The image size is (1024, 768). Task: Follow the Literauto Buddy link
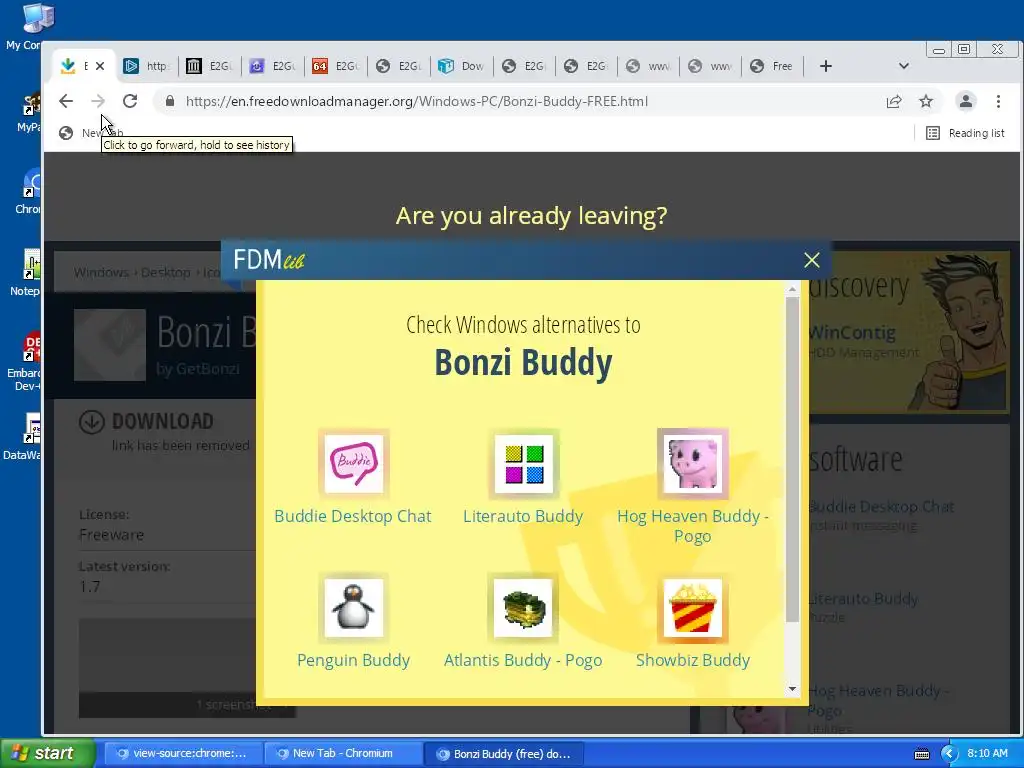coord(523,516)
